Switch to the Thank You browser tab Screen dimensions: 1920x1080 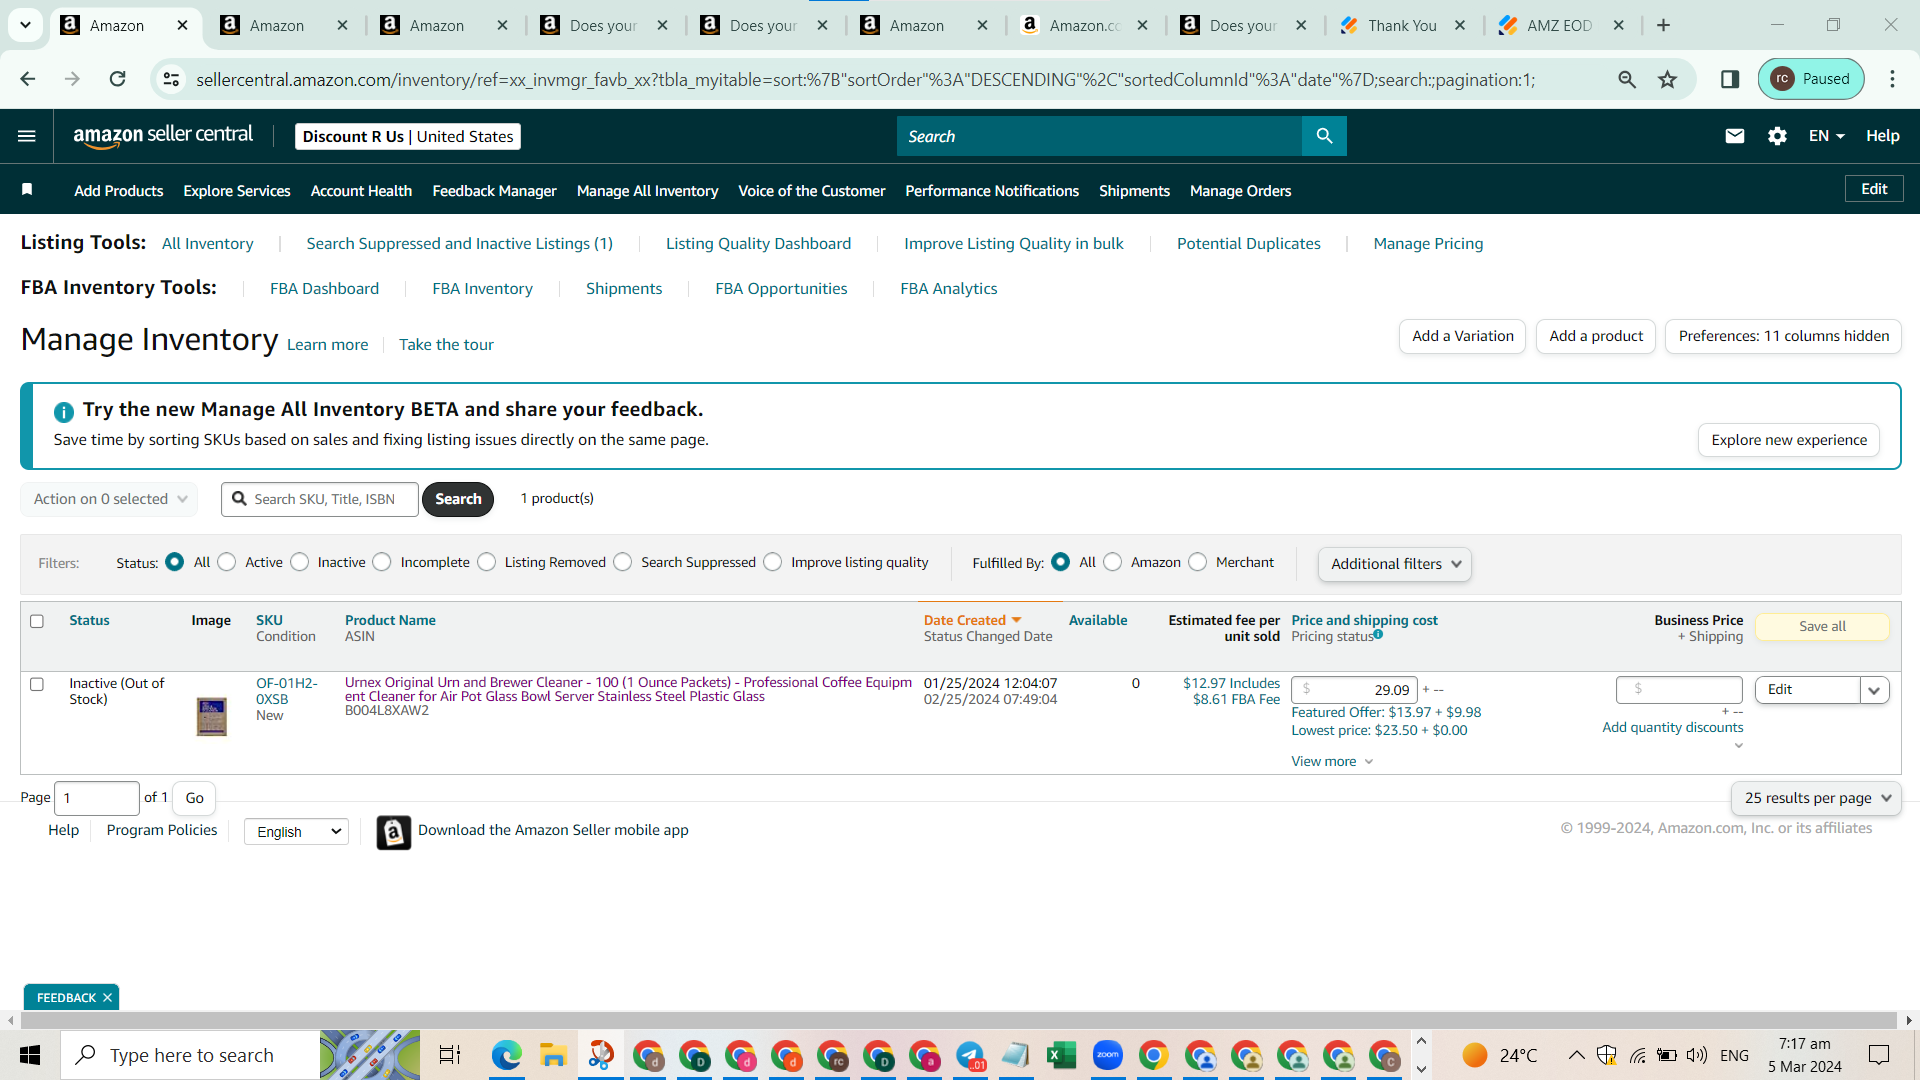(1403, 25)
